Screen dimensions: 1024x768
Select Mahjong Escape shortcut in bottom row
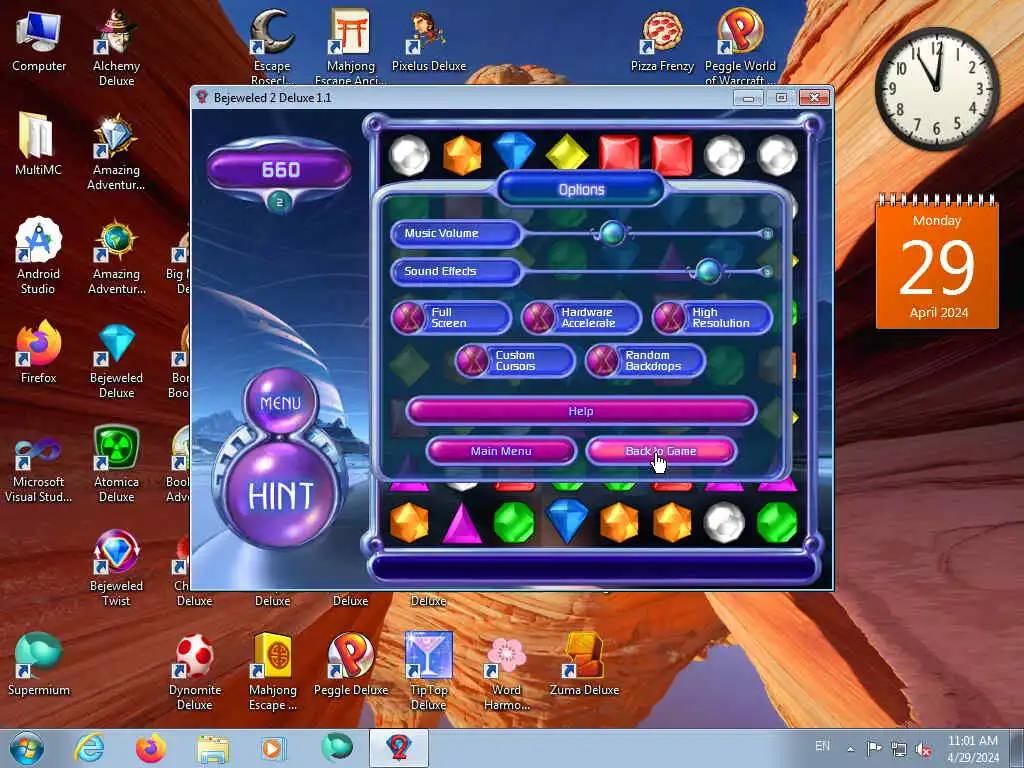(x=272, y=671)
